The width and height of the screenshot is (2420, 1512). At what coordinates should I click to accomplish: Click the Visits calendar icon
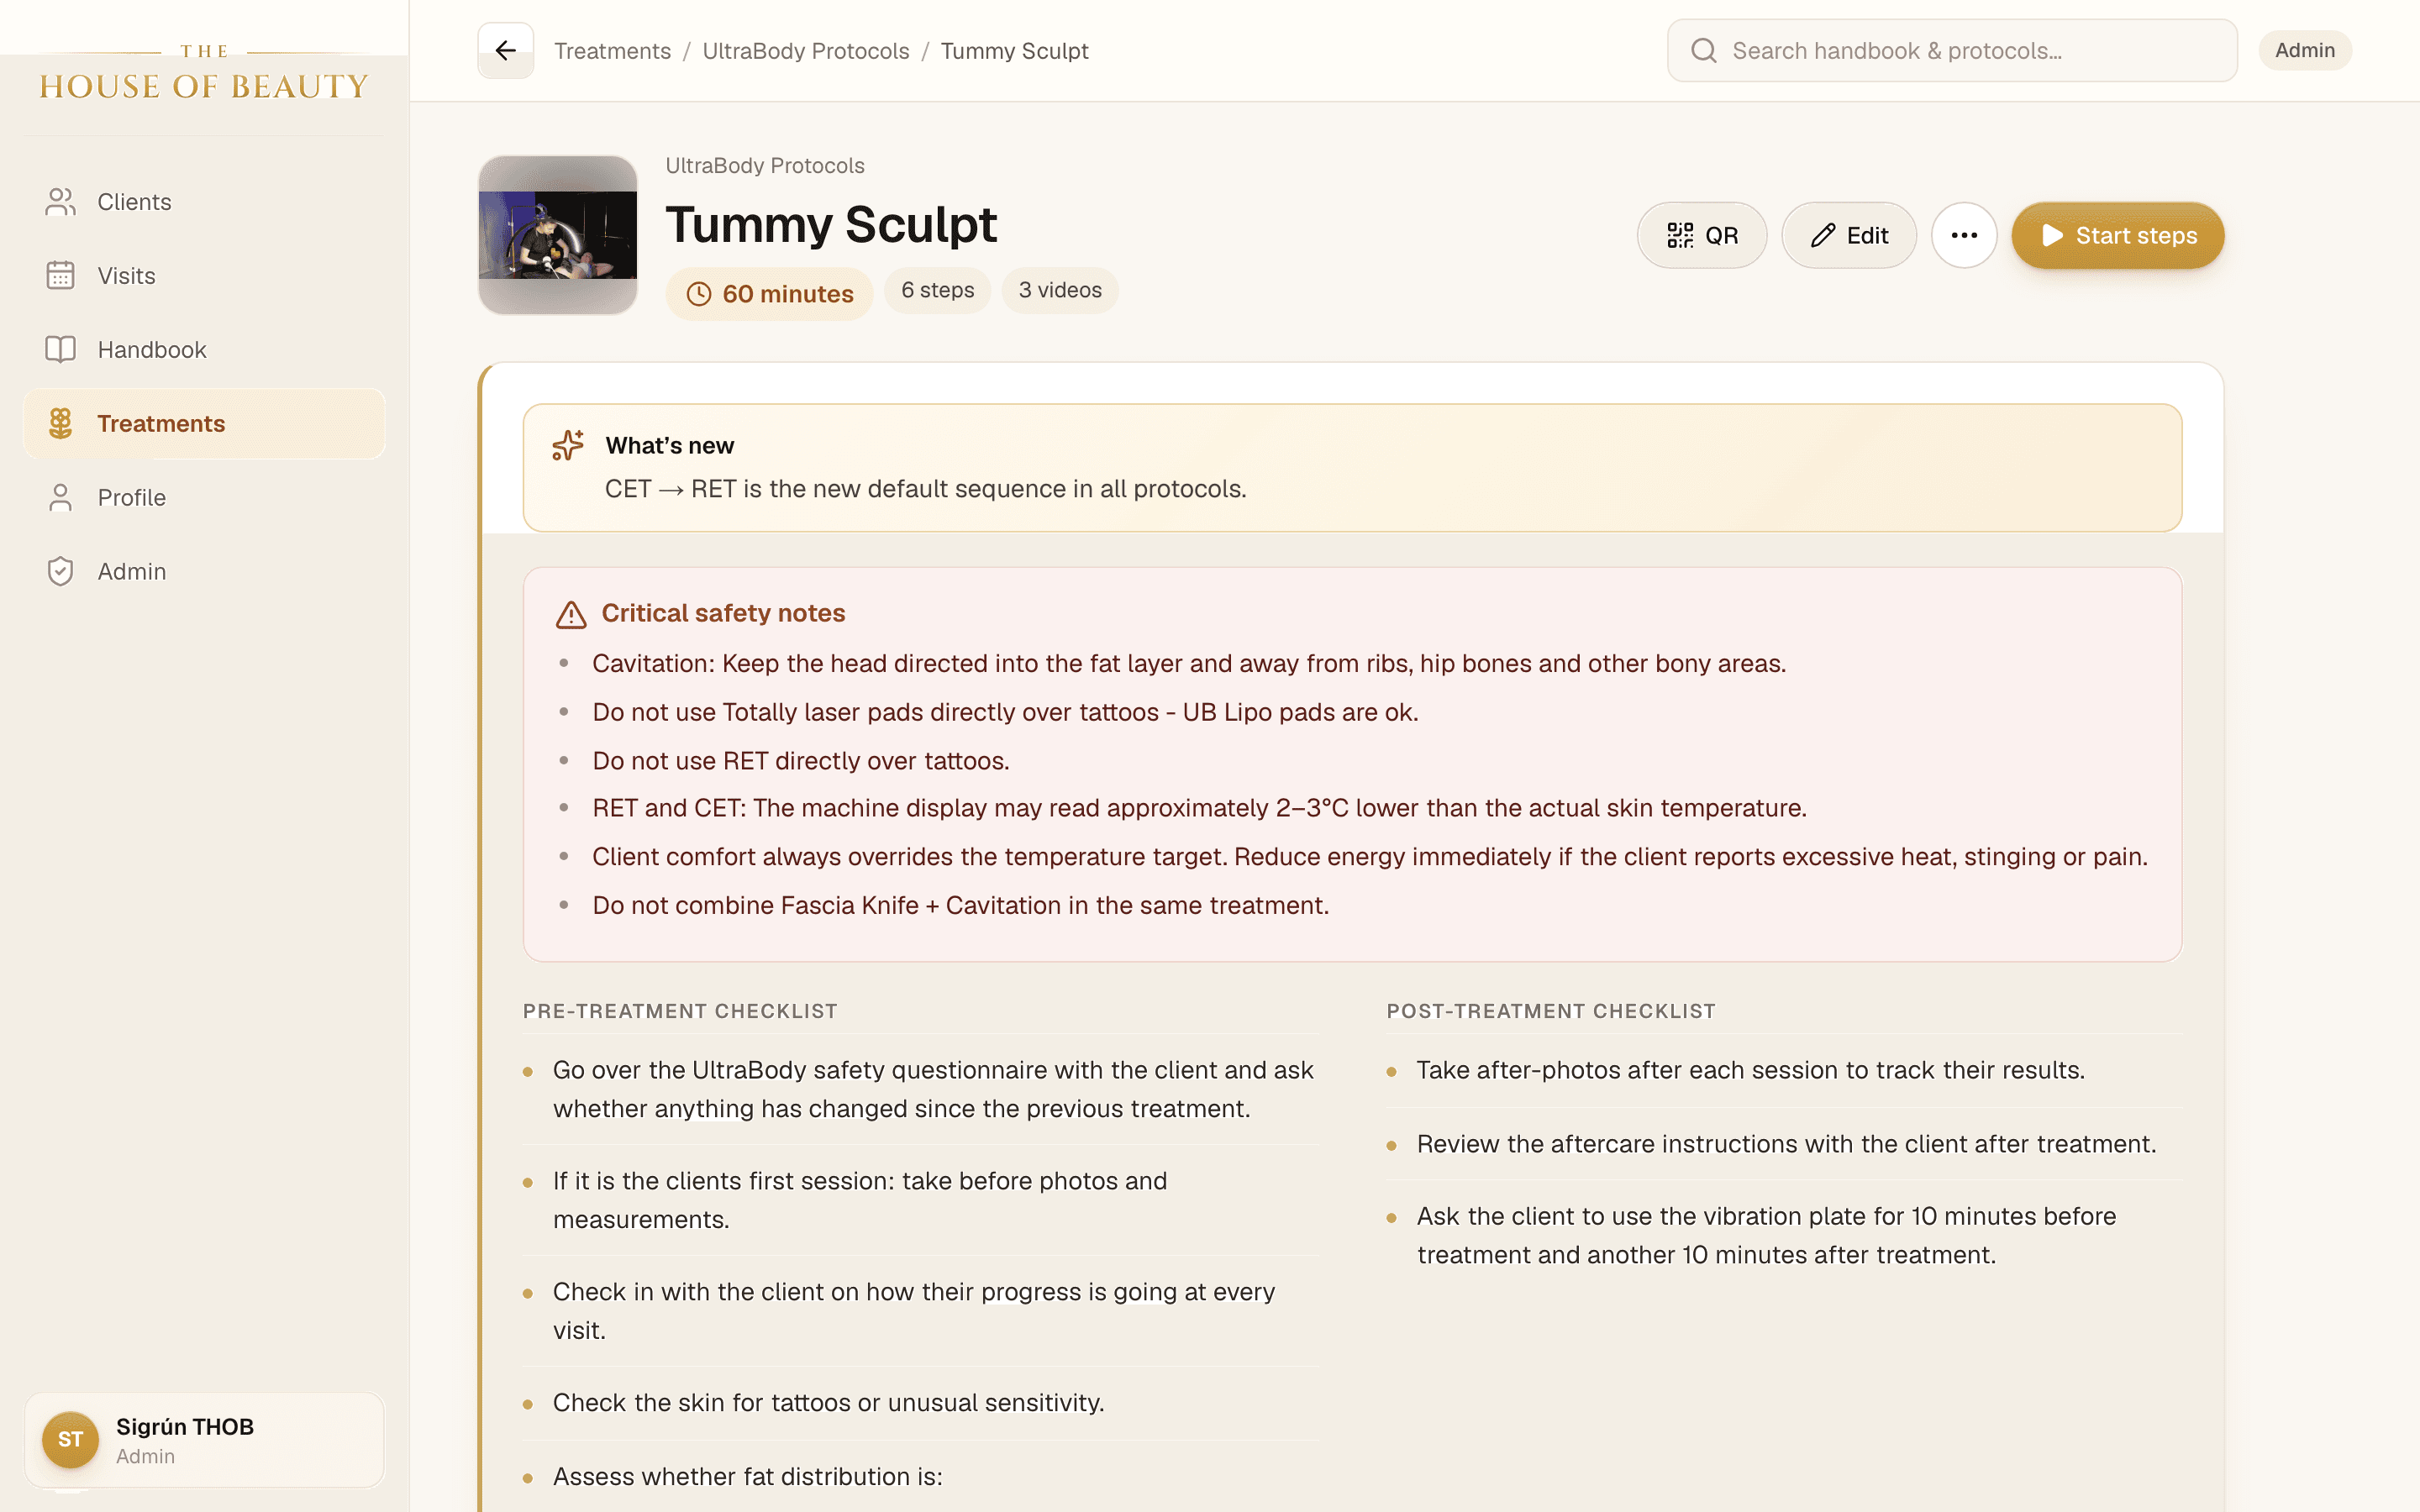tap(60, 276)
